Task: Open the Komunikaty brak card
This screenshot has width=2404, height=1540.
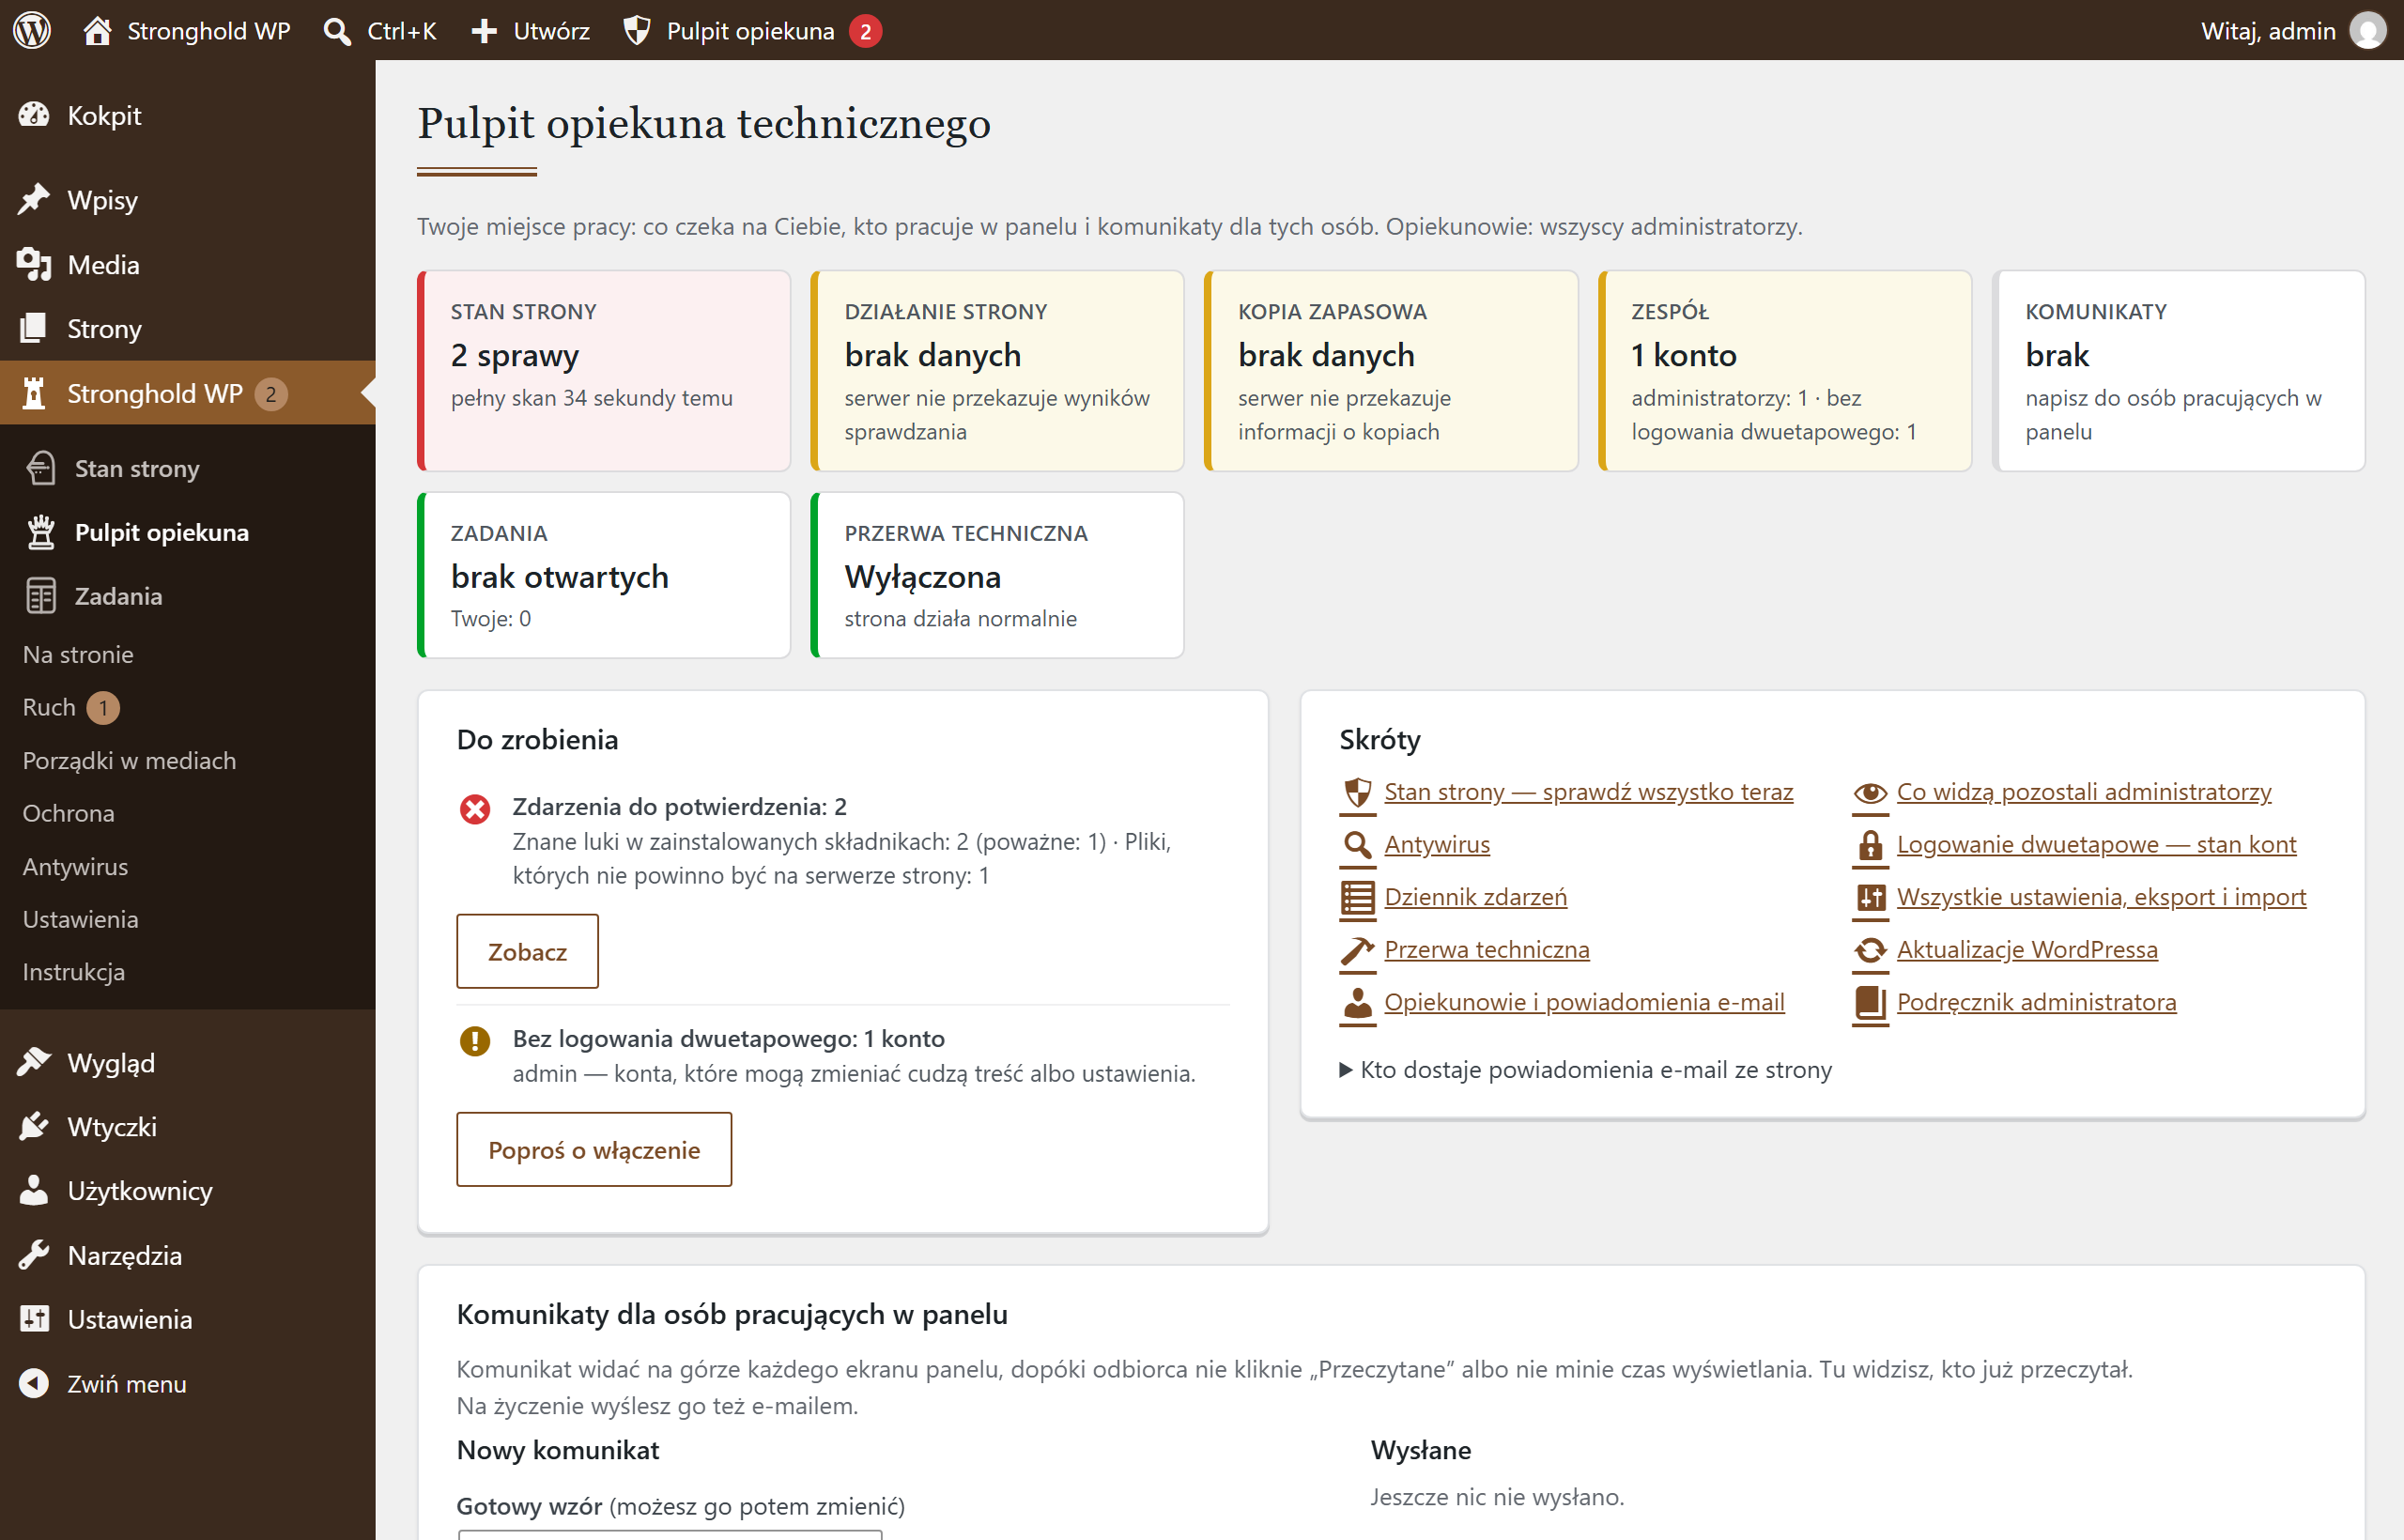Action: click(2179, 371)
